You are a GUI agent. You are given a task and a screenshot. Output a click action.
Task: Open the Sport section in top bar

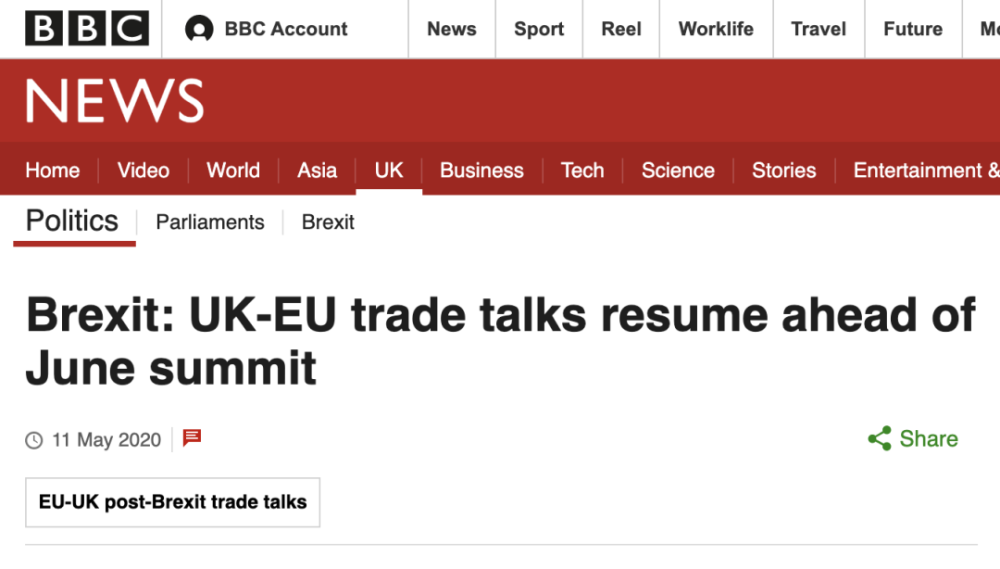tap(539, 29)
